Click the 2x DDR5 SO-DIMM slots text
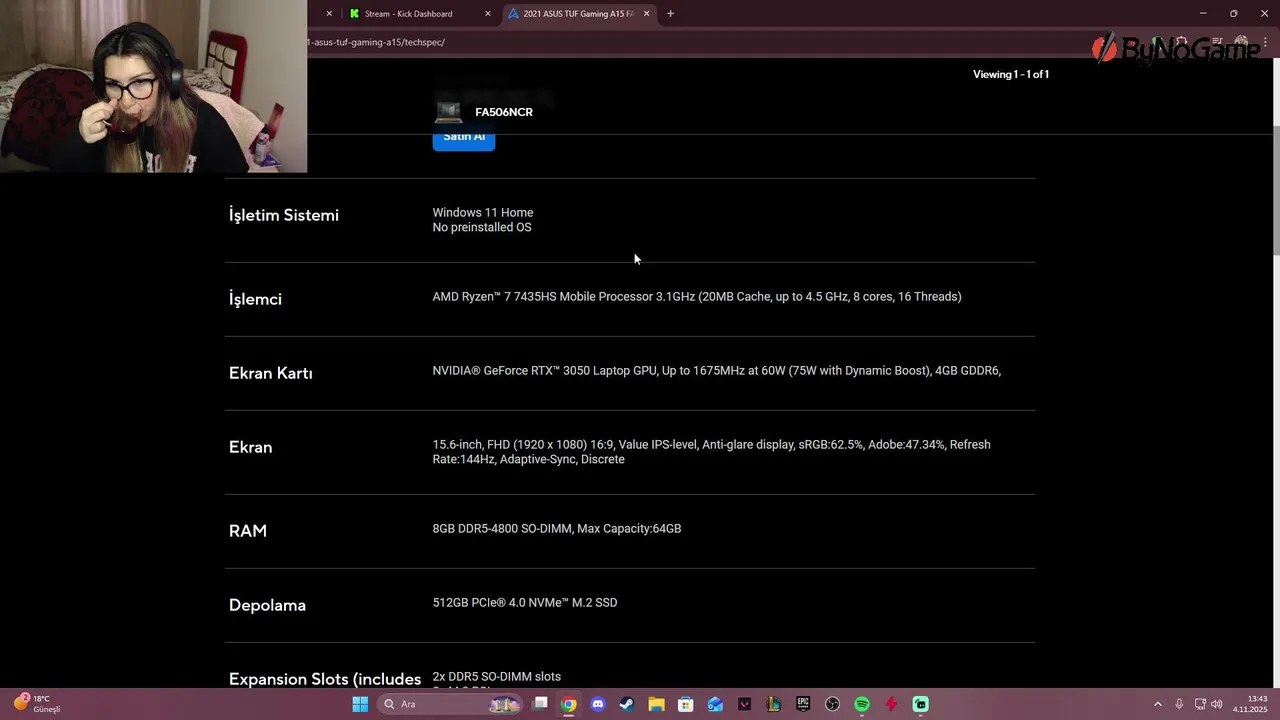Screen dimensions: 1280x720 (497, 676)
